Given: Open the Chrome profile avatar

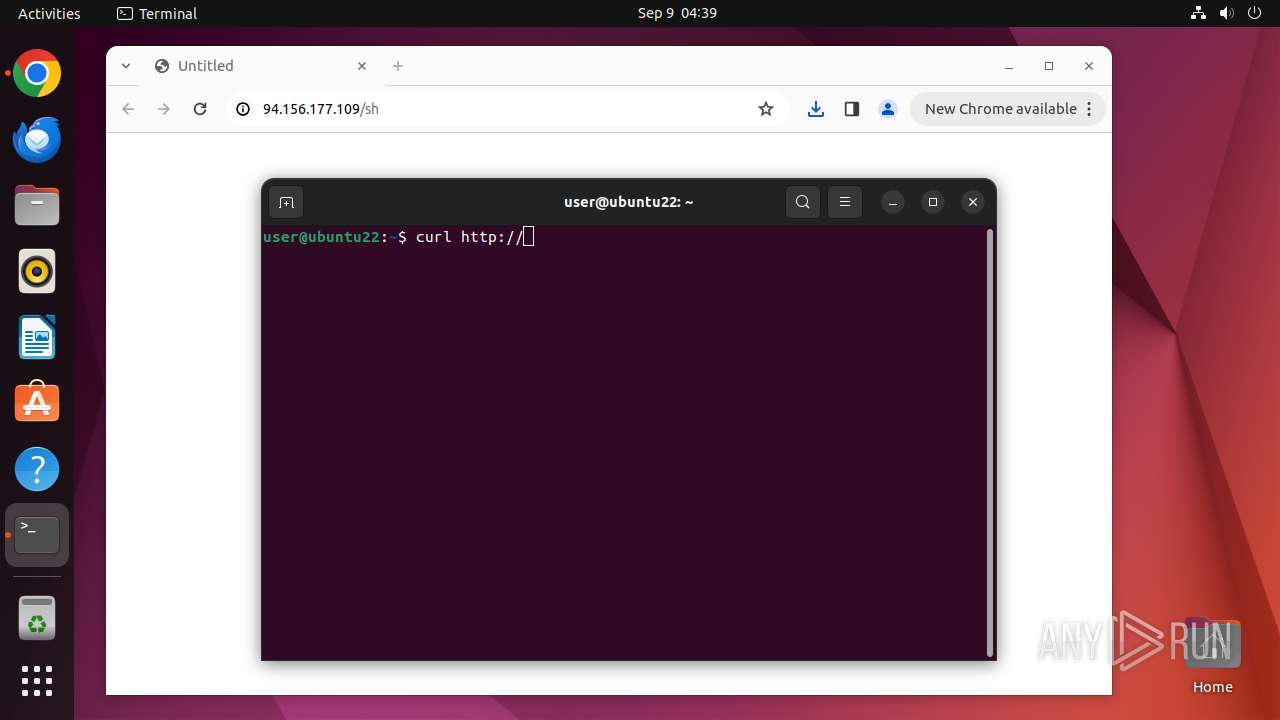Looking at the screenshot, I should pyautogui.click(x=888, y=109).
